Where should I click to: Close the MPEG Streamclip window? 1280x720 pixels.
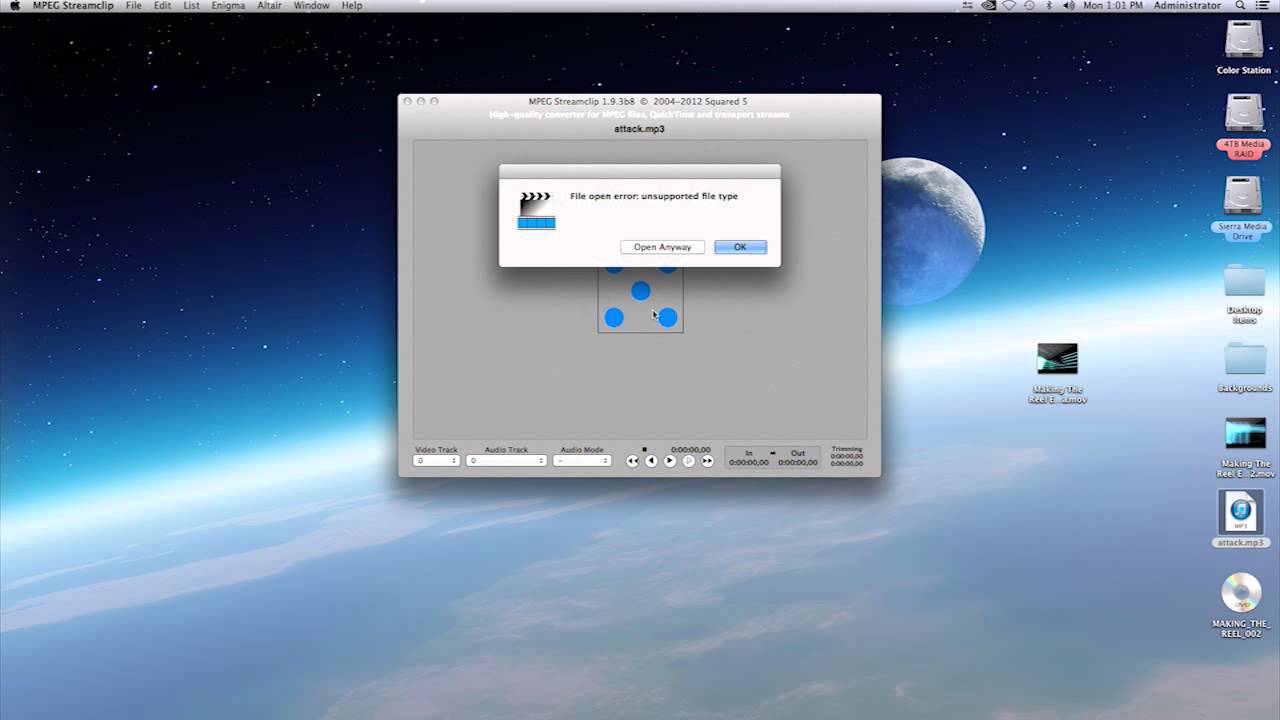tap(407, 101)
